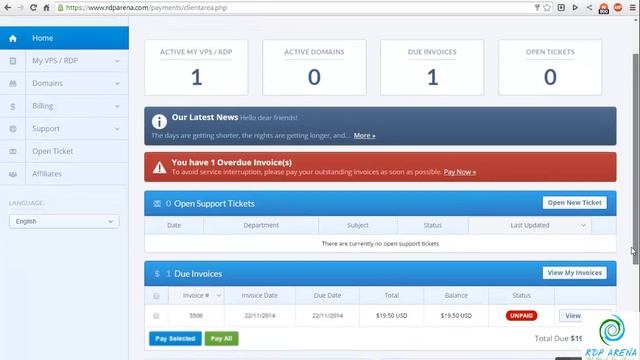Open the Chrome hamburger menu

632,7
